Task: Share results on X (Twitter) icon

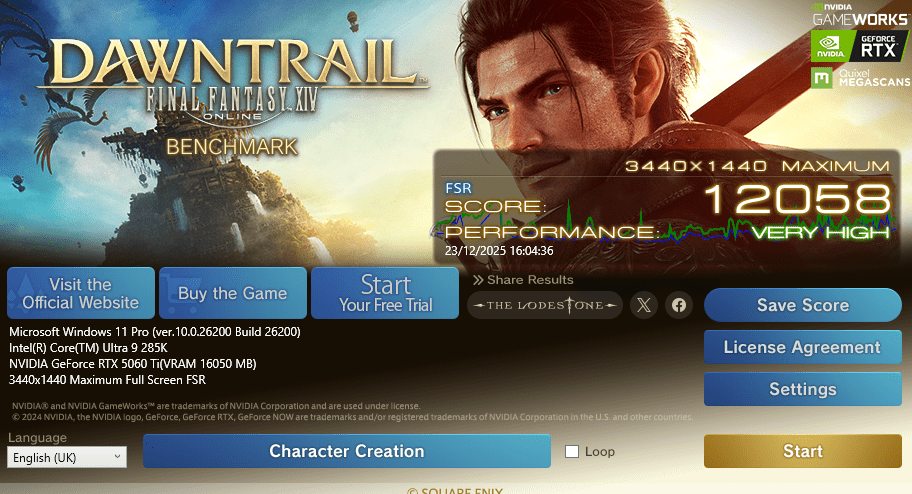Action: tap(644, 305)
